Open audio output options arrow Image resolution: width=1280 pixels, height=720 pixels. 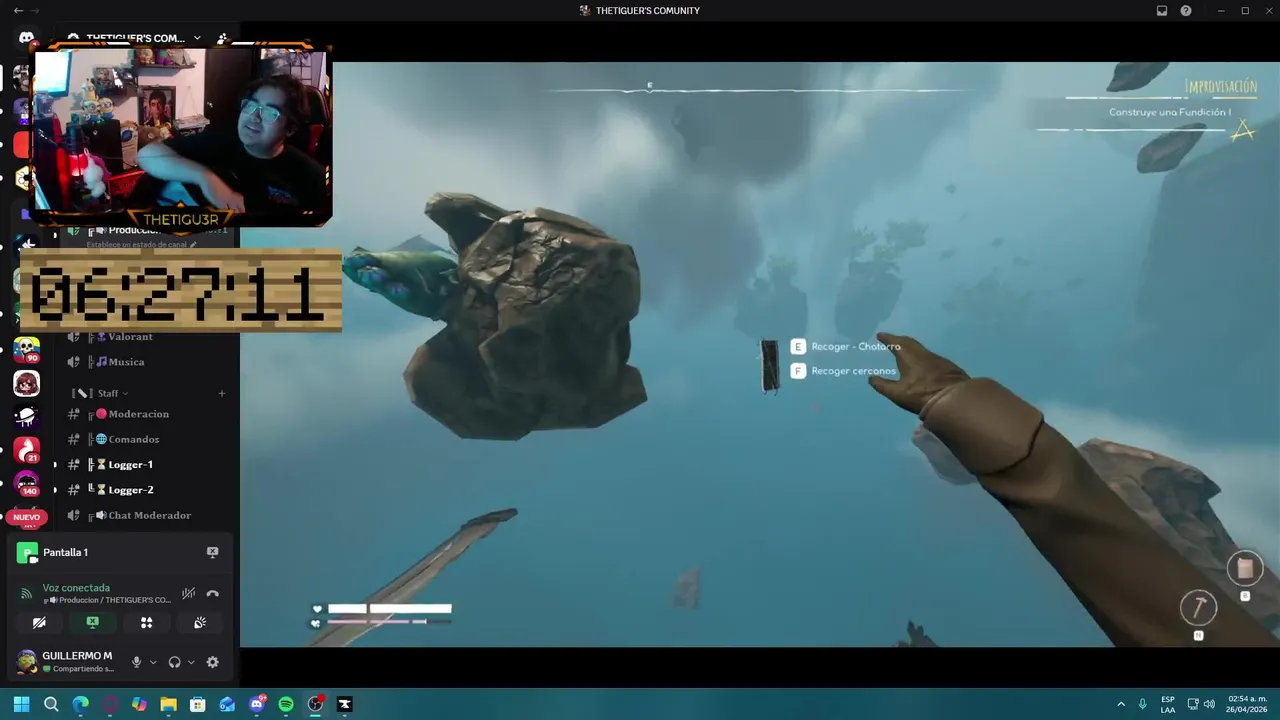click(191, 662)
